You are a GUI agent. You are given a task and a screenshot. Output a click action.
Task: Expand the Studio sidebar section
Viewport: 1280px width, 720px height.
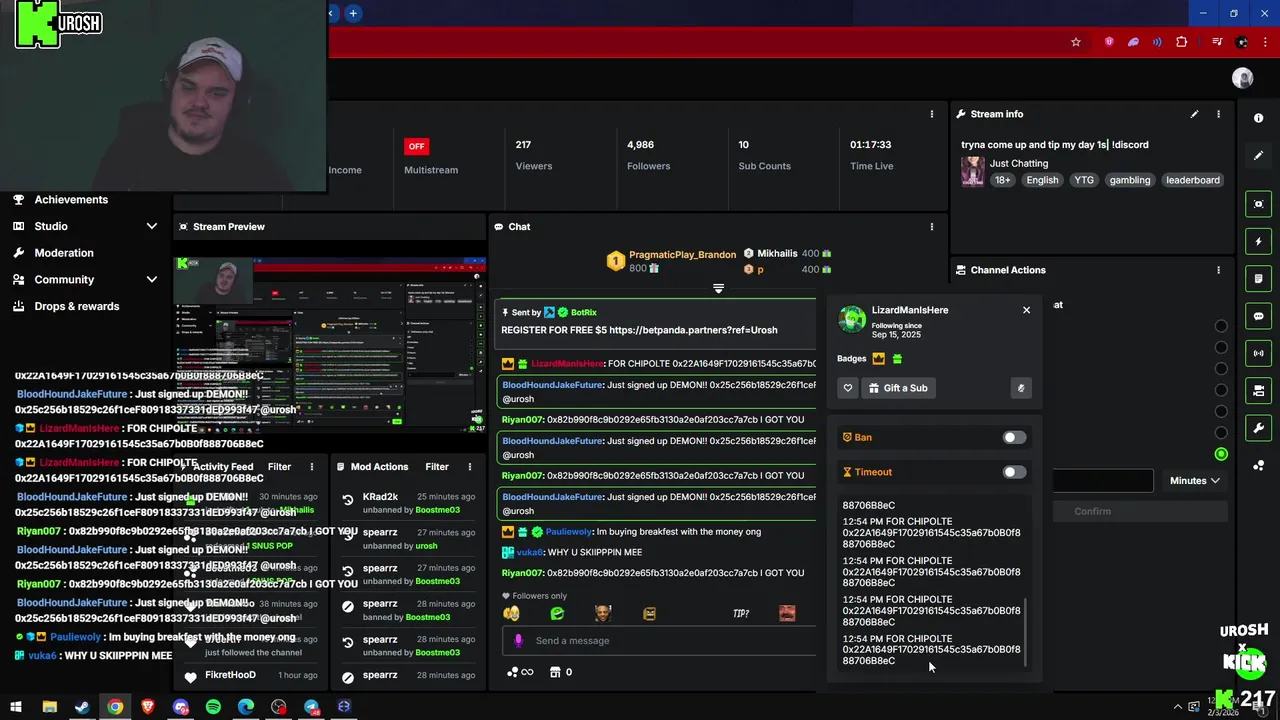coord(152,226)
